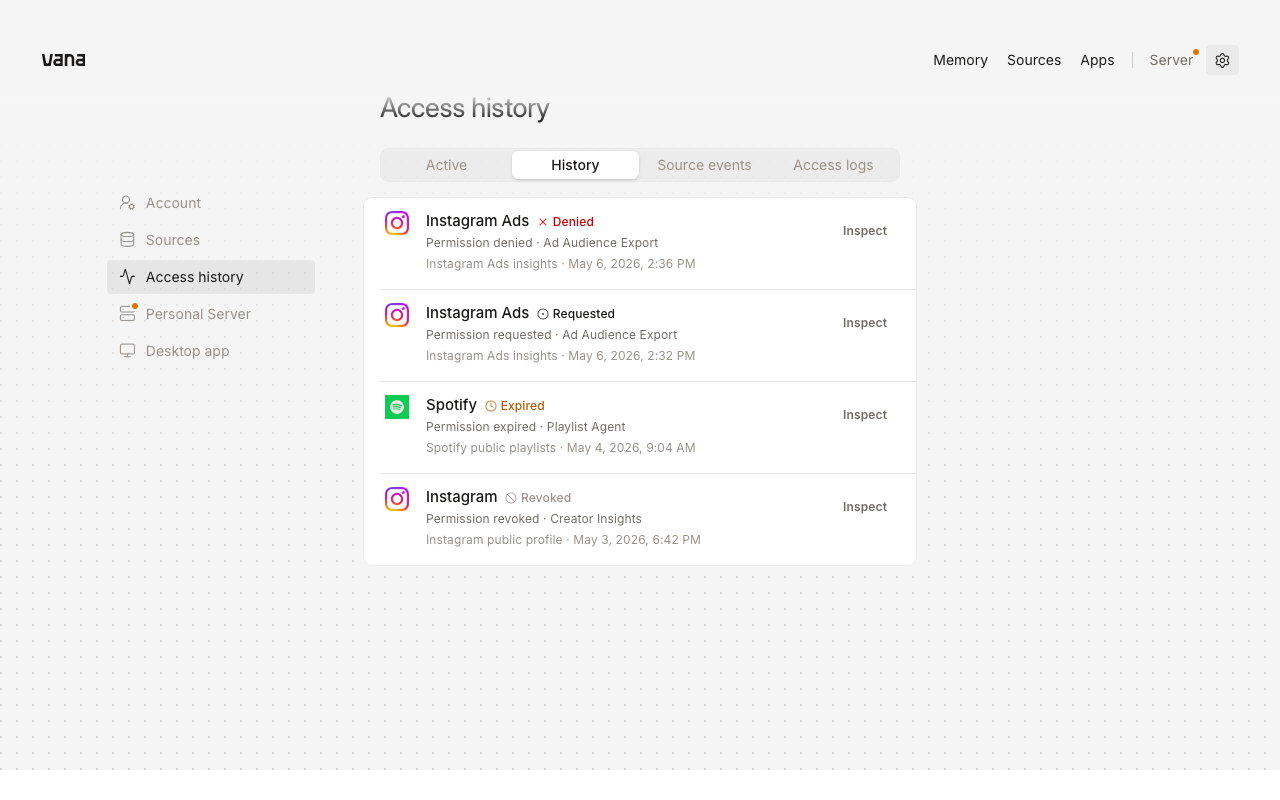Screen dimensions: 1280x800
Task: Click the 'Access history' page heading
Action: 465,108
